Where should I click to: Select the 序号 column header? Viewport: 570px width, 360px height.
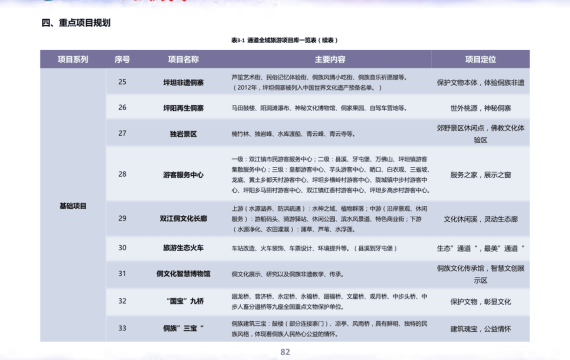[122, 59]
